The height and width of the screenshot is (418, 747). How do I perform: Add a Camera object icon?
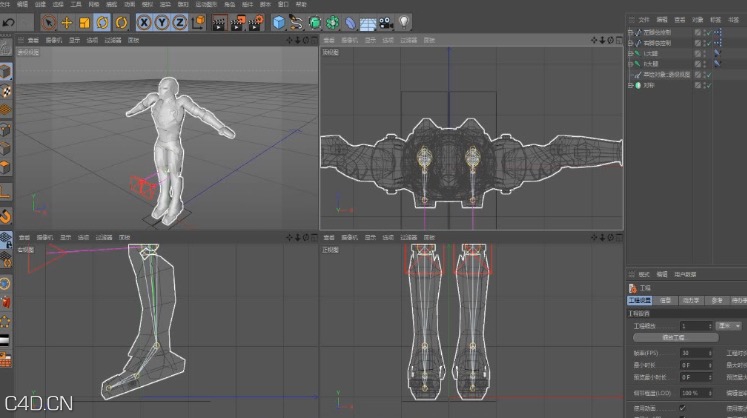[x=386, y=22]
